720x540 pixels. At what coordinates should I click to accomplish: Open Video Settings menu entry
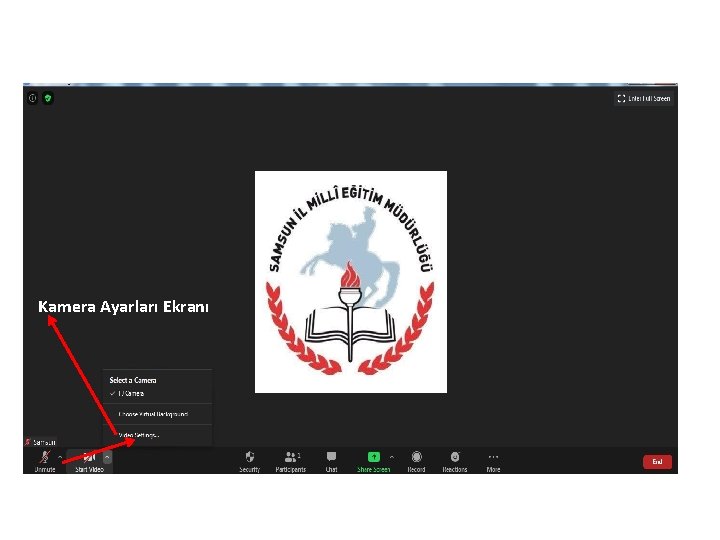(157, 435)
